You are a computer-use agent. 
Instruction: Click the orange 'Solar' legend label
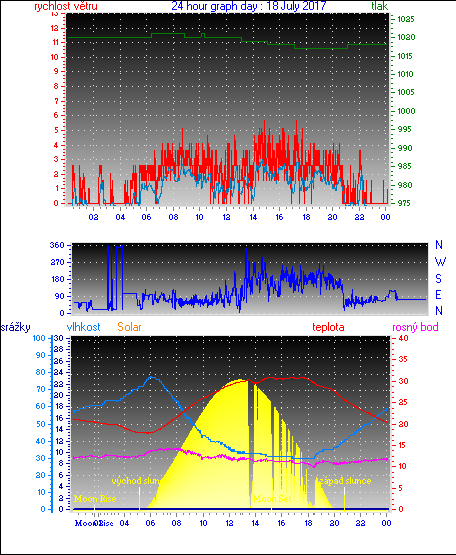point(129,327)
